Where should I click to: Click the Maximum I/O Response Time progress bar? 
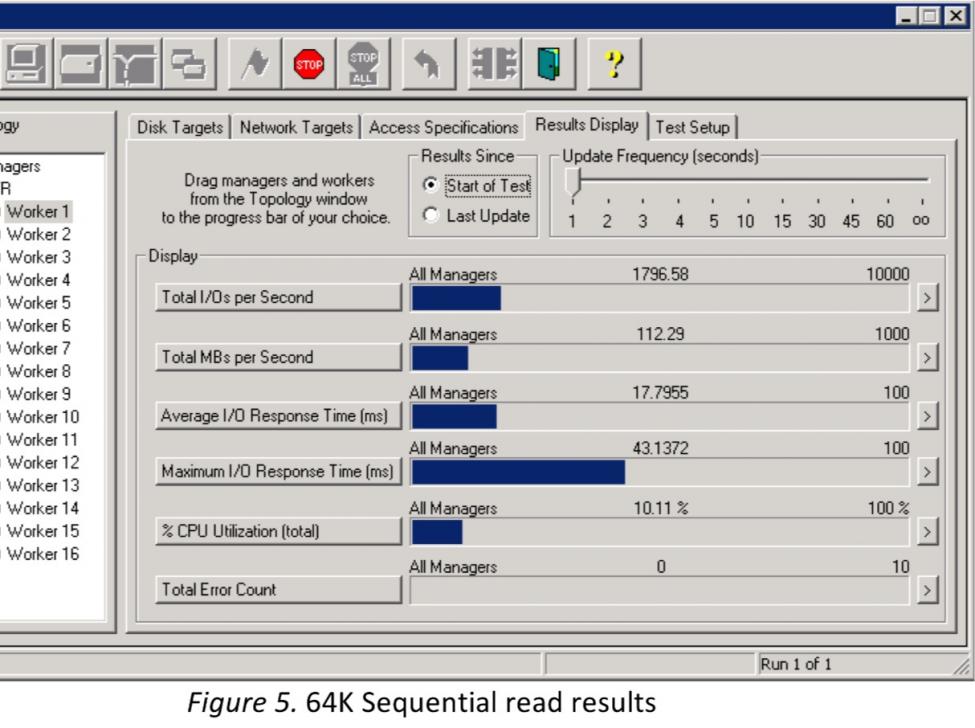coord(660,472)
